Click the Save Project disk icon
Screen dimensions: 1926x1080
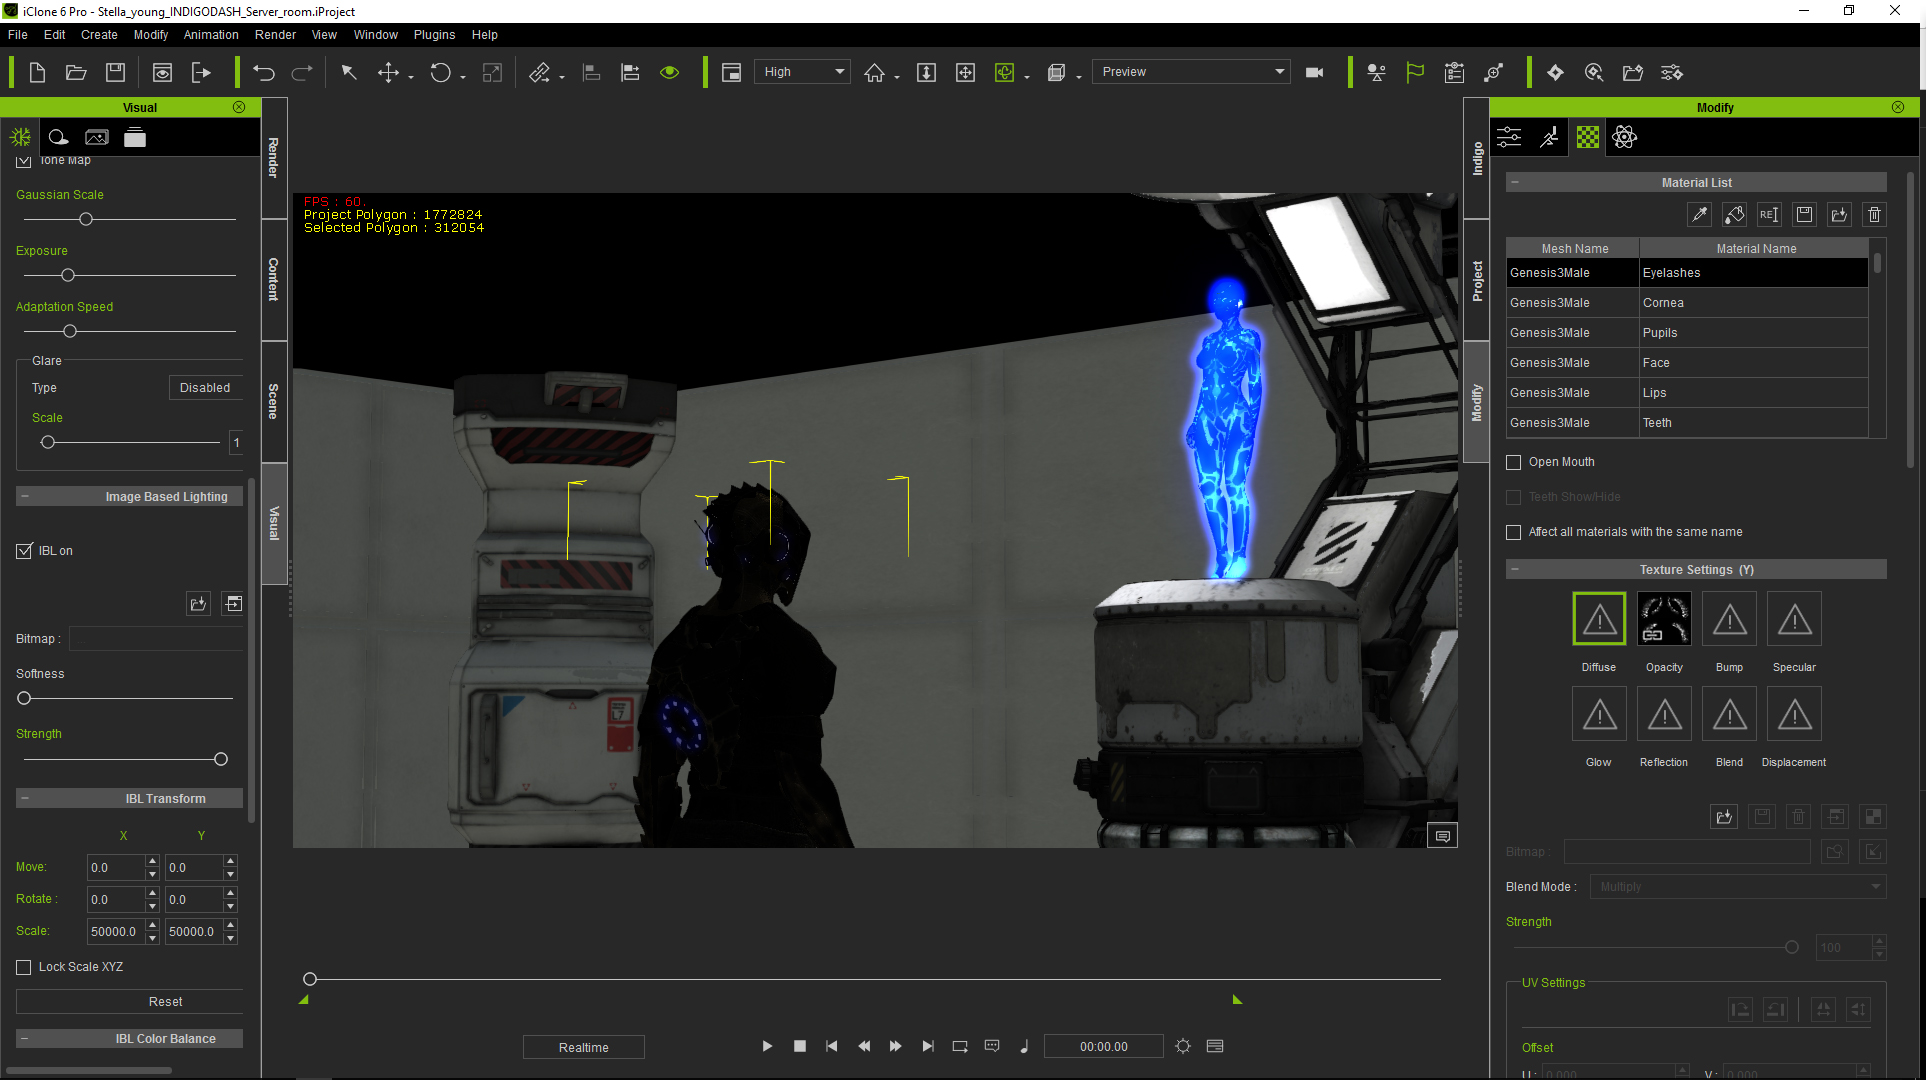click(116, 72)
